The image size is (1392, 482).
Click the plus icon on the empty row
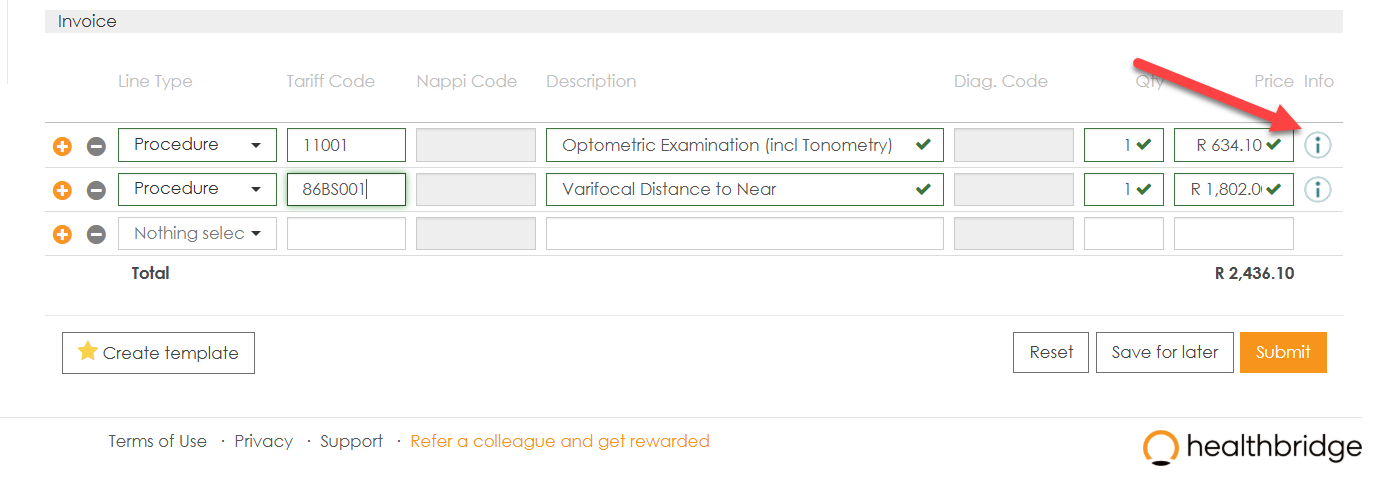(62, 234)
